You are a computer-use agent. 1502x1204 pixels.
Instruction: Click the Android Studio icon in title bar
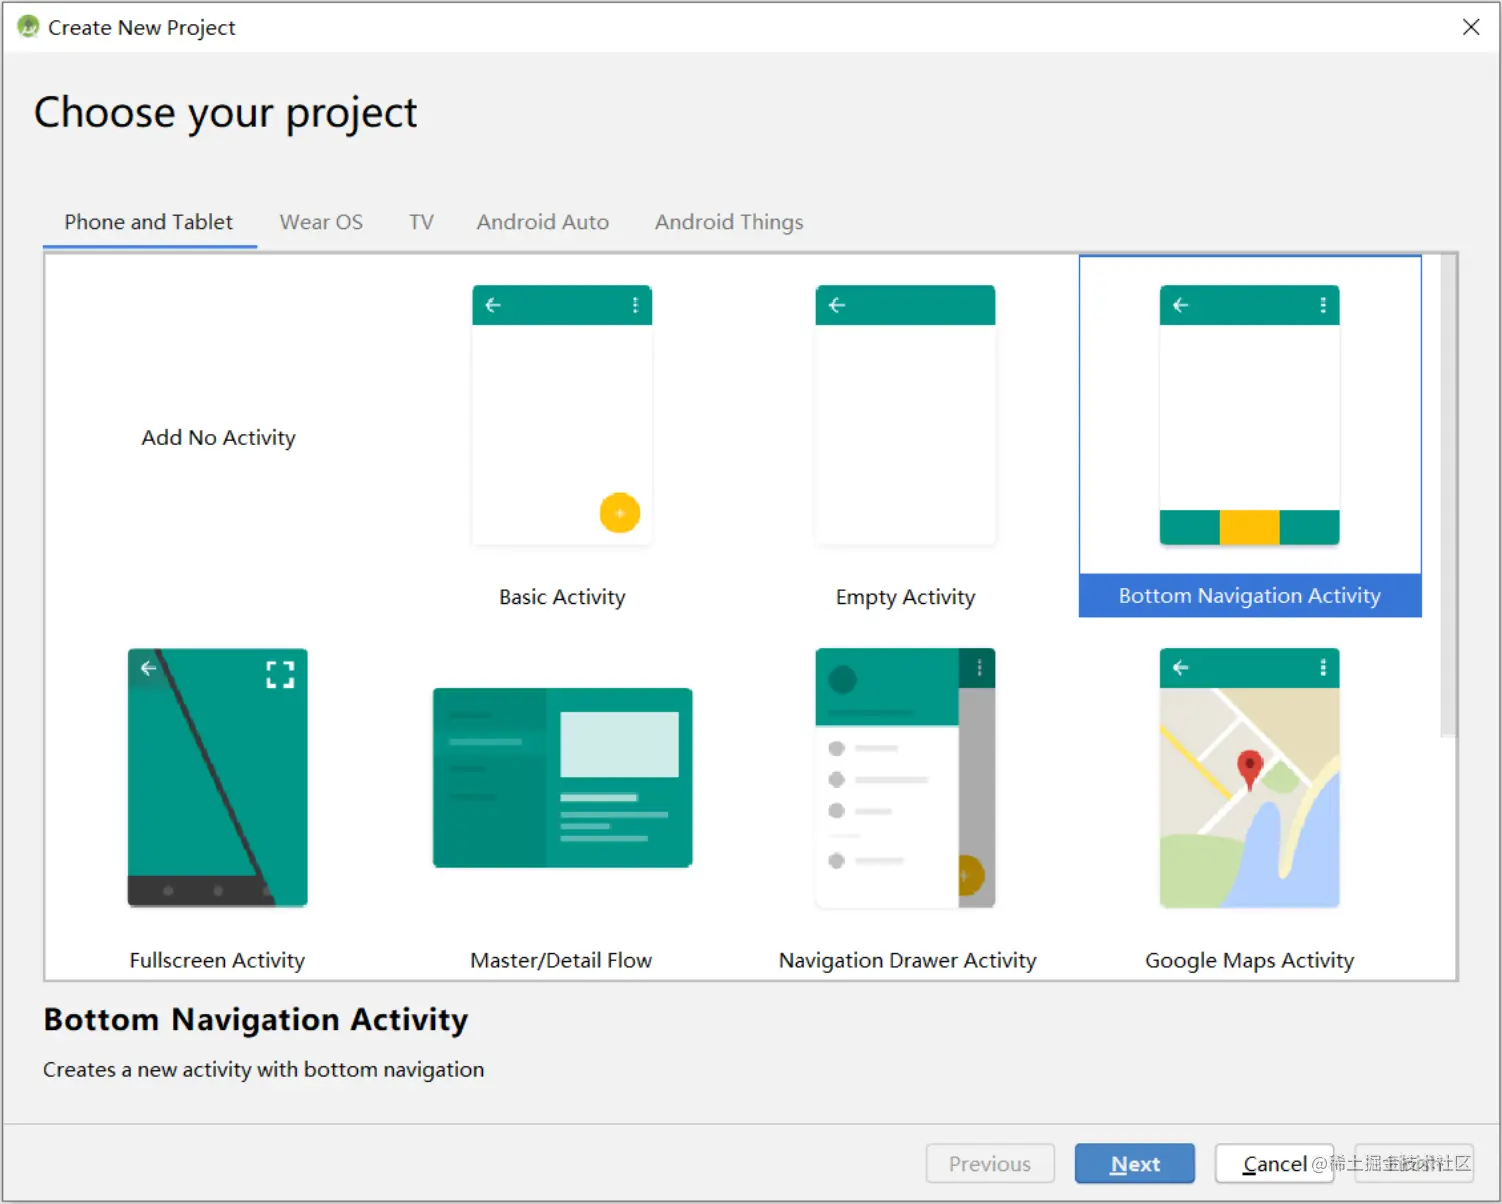pyautogui.click(x=28, y=27)
